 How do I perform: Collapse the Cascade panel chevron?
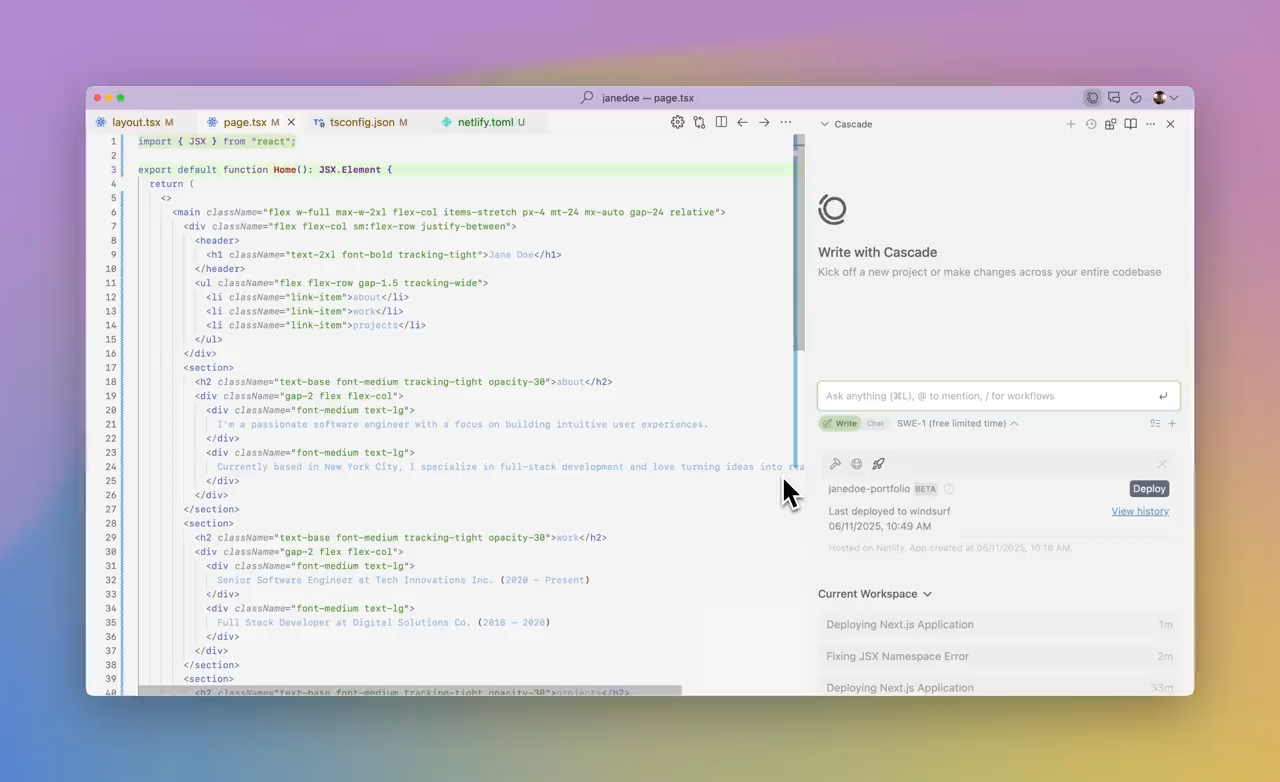(x=824, y=124)
